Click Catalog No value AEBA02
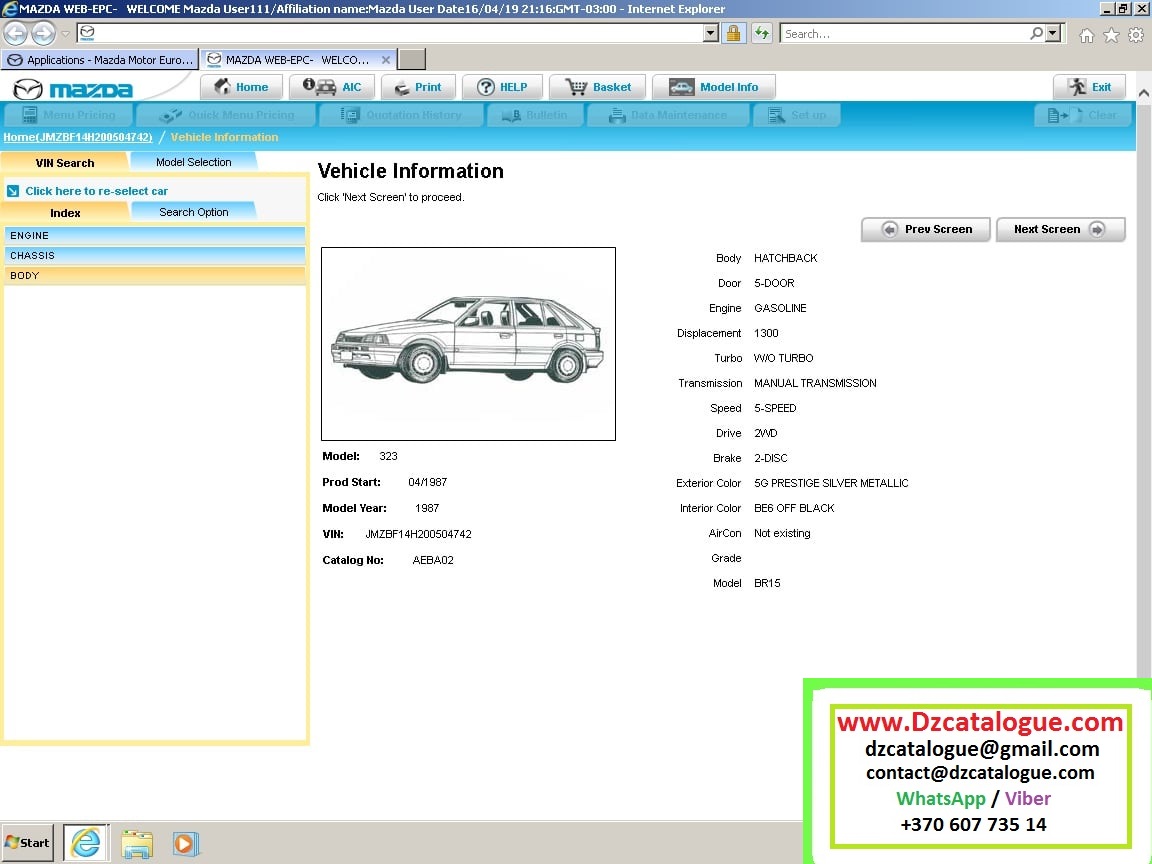Screen dimensions: 1152x864 tap(433, 560)
